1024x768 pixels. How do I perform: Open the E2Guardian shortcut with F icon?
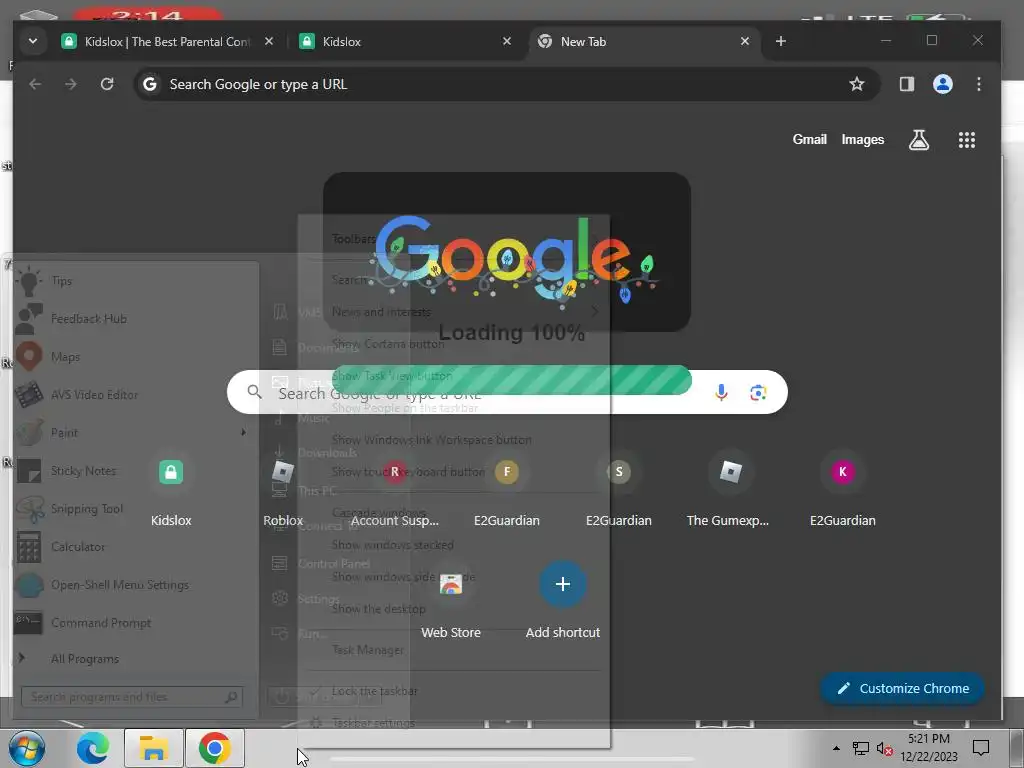(x=507, y=490)
